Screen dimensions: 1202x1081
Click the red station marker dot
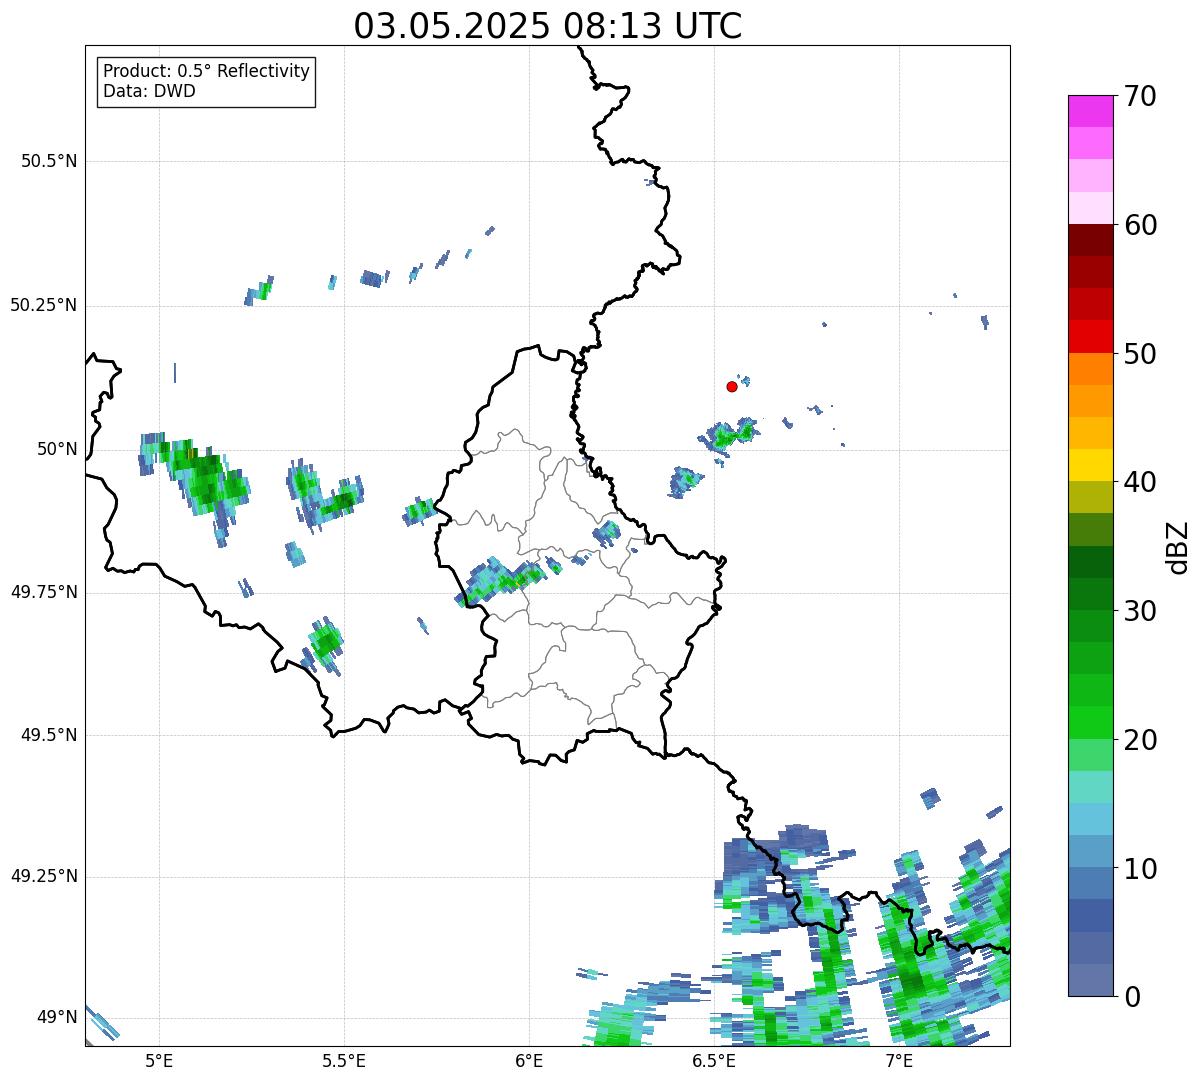732,386
